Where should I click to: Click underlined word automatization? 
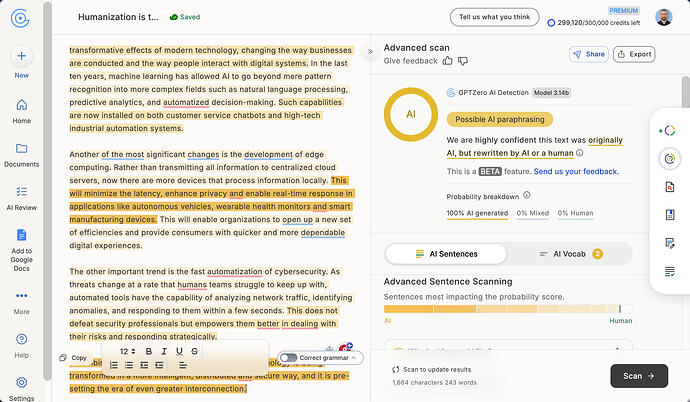[x=235, y=271]
